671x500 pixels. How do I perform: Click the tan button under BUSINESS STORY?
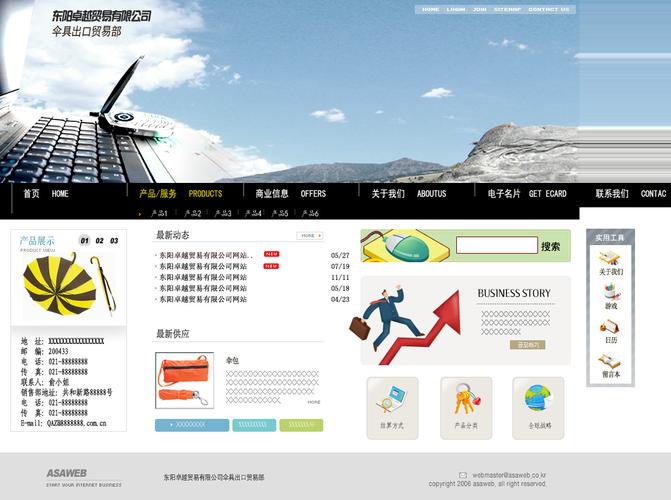[x=527, y=345]
